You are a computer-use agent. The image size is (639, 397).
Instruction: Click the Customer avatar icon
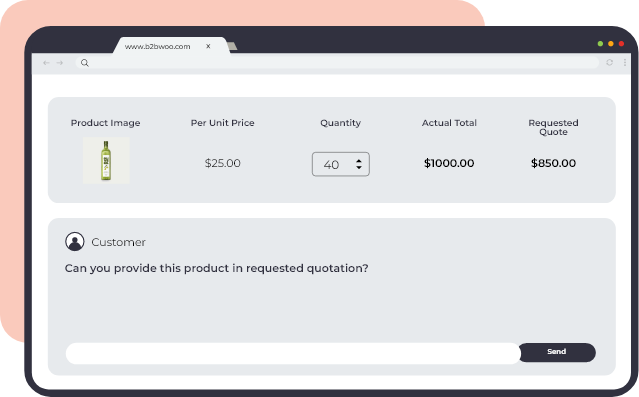[75, 242]
